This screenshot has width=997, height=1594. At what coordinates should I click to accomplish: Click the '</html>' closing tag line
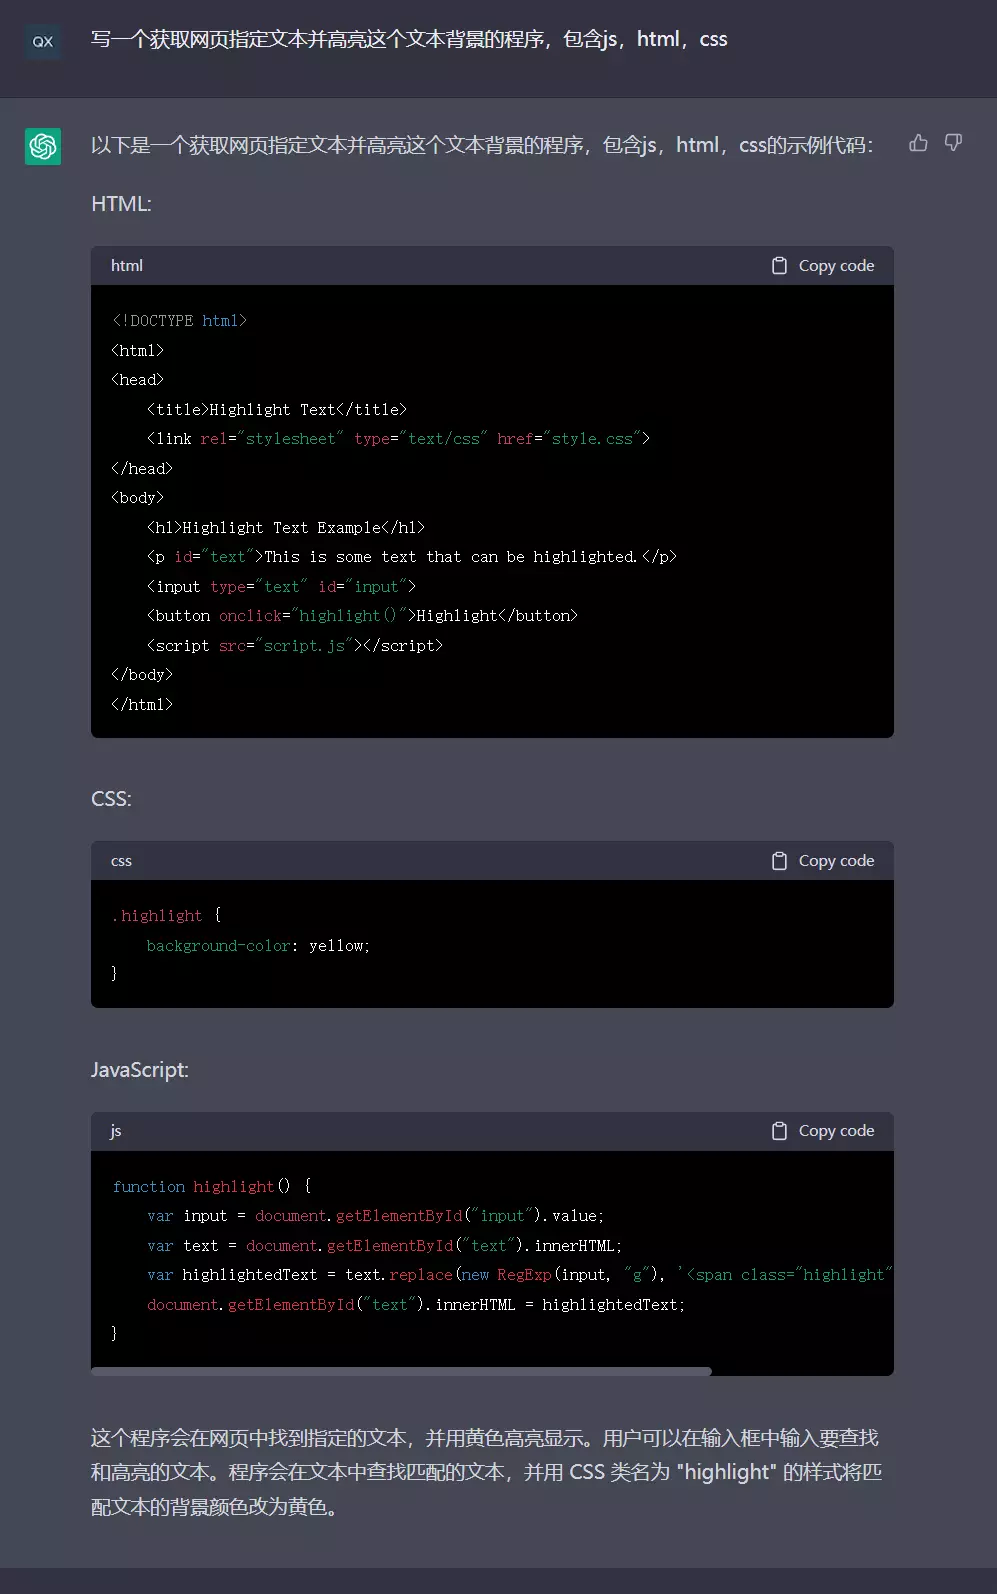click(x=142, y=705)
